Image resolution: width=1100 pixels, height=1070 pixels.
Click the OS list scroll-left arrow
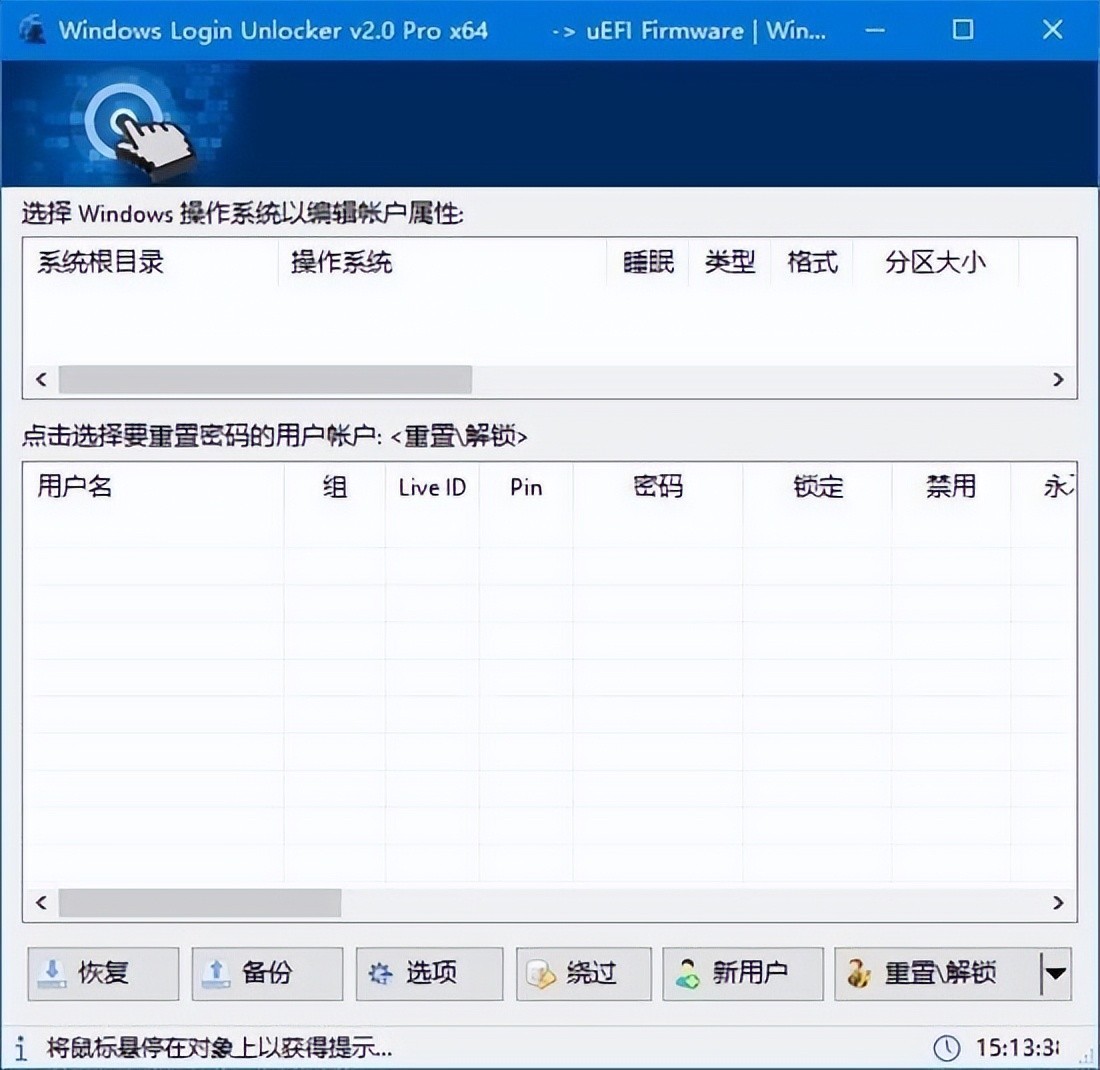[41, 380]
